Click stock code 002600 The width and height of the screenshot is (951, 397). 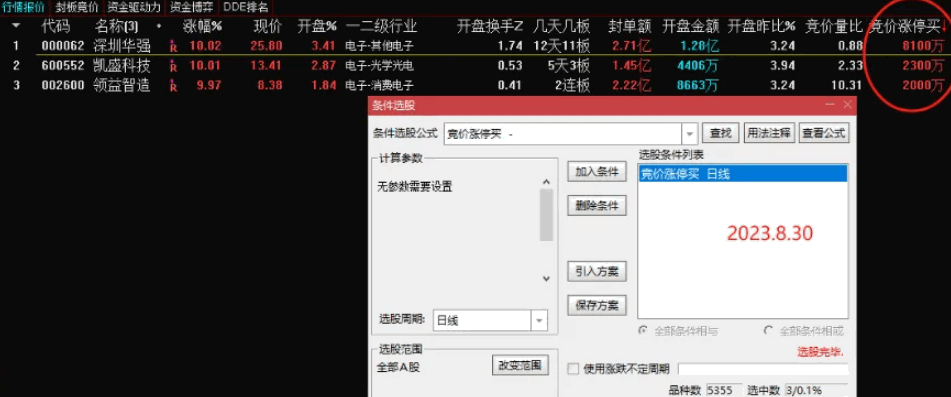63,85
